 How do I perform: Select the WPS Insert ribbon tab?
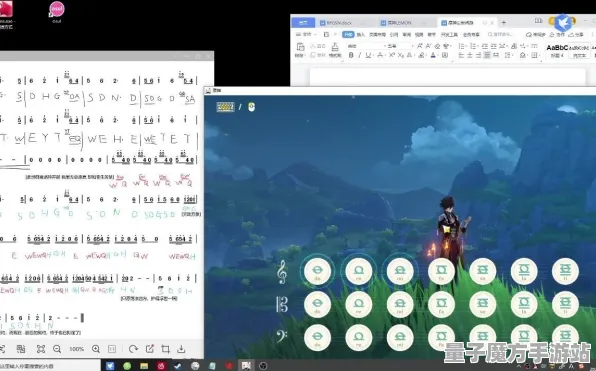(361, 35)
